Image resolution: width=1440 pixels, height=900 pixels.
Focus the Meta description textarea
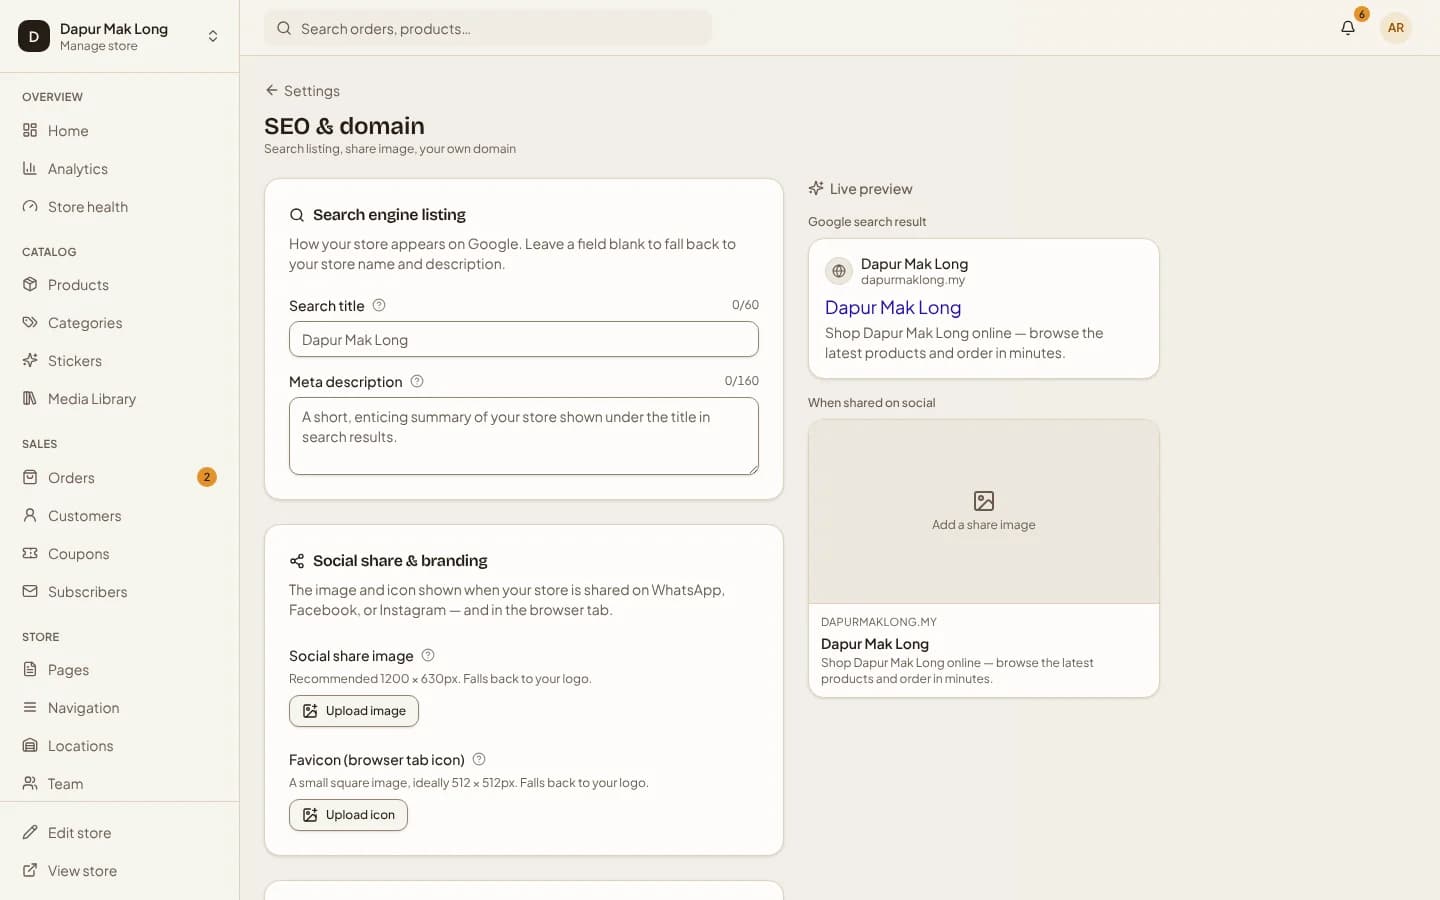pos(524,436)
